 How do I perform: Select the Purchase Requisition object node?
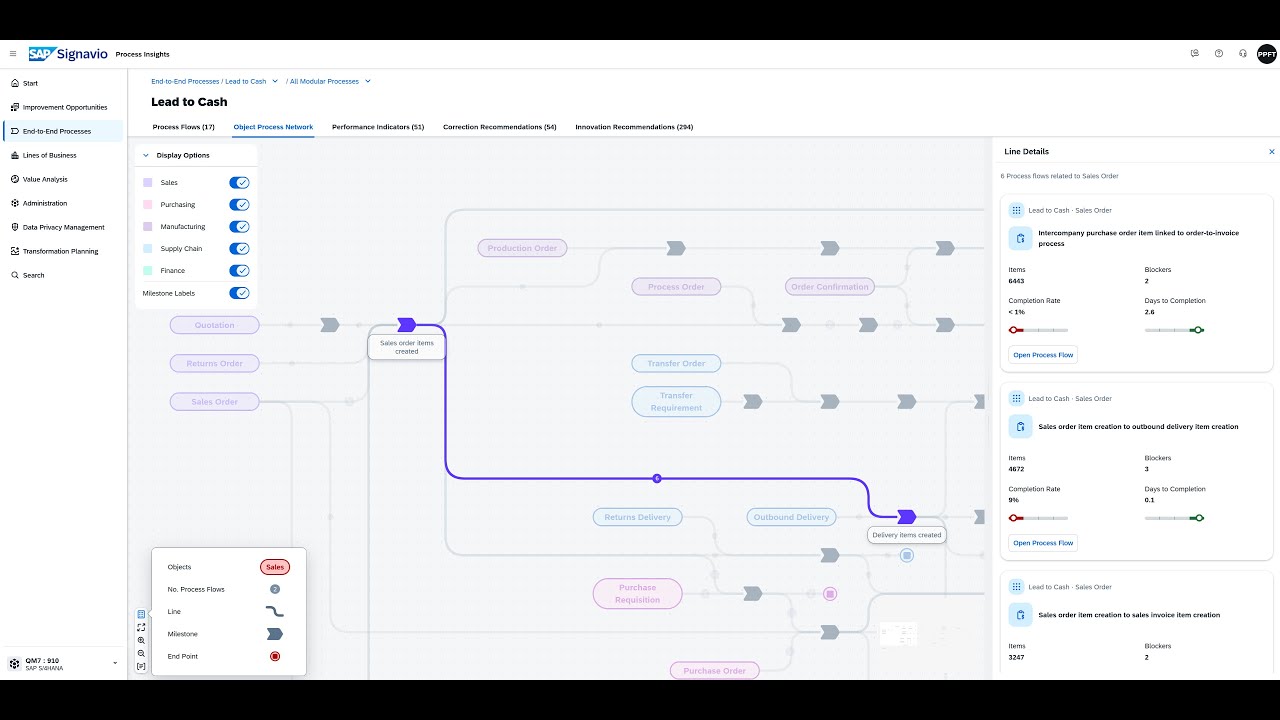point(637,594)
